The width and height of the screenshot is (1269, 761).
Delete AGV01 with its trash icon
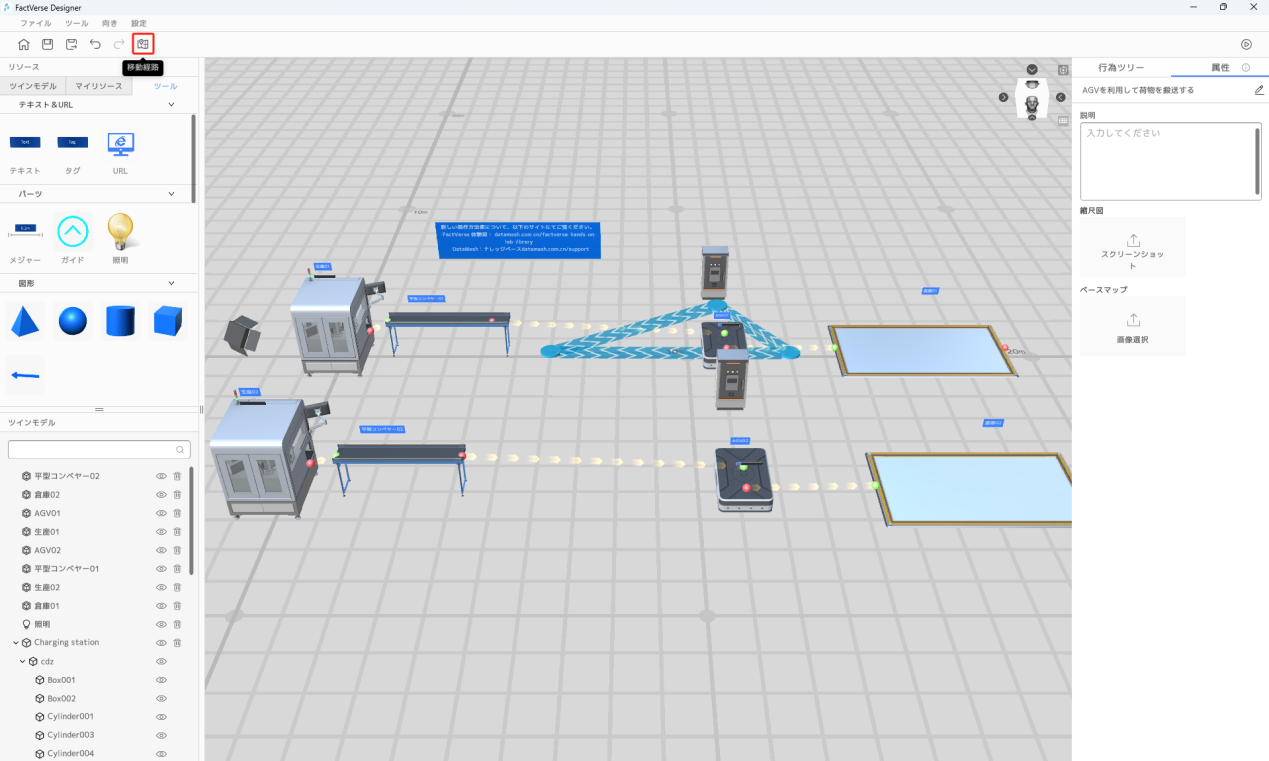tap(177, 513)
